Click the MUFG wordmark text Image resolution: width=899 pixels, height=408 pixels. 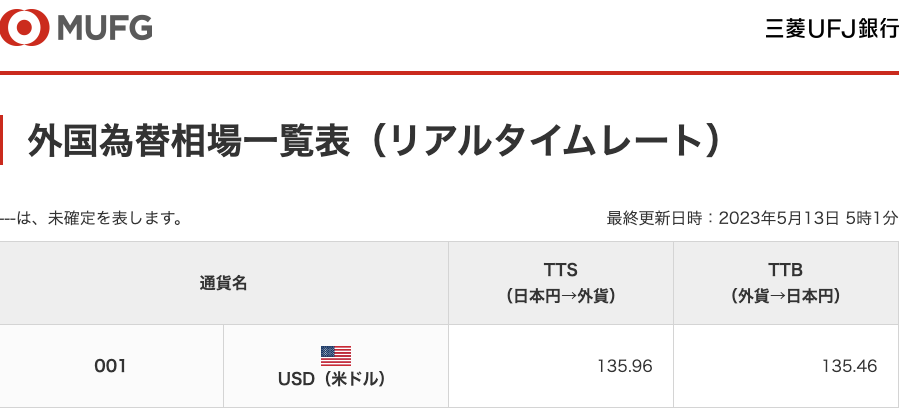(x=105, y=28)
